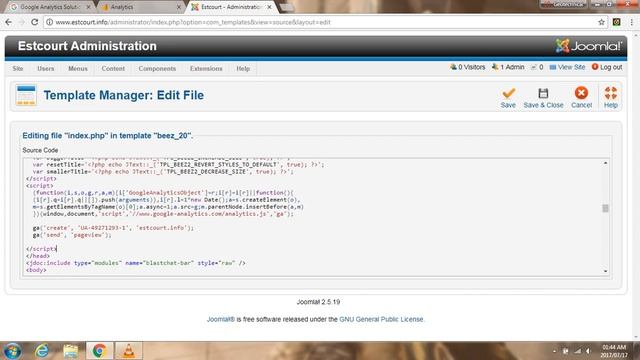Bookmark page with the star icon
Screen dimensions: 640x360
tap(601, 22)
